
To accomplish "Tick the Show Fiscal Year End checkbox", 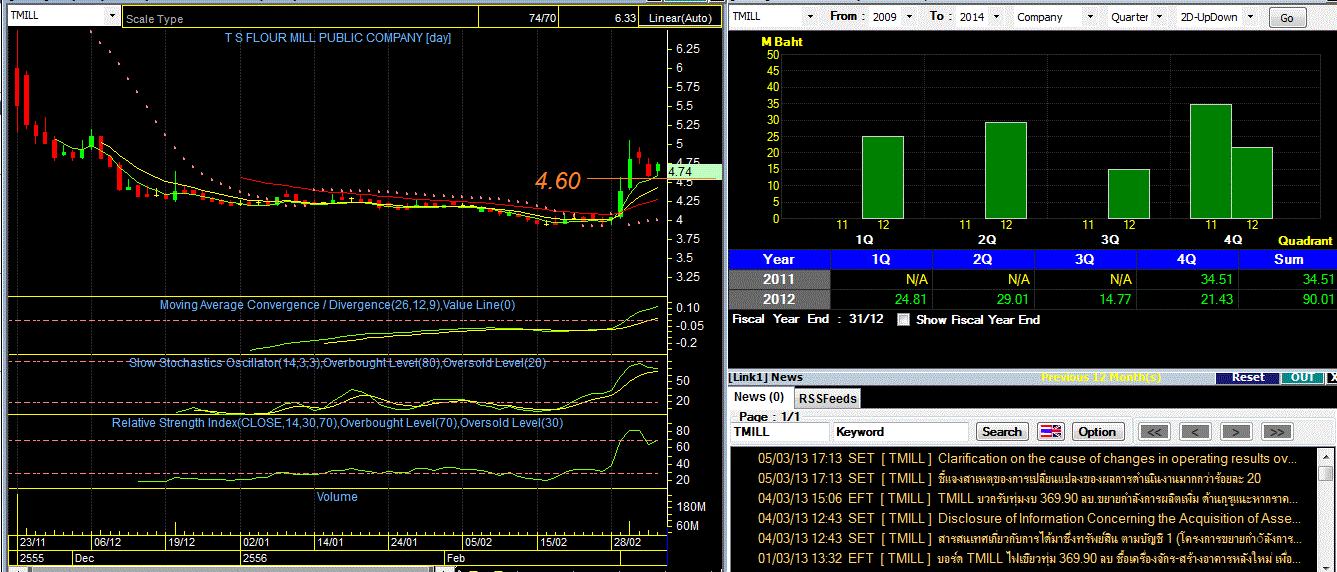I will tap(904, 320).
